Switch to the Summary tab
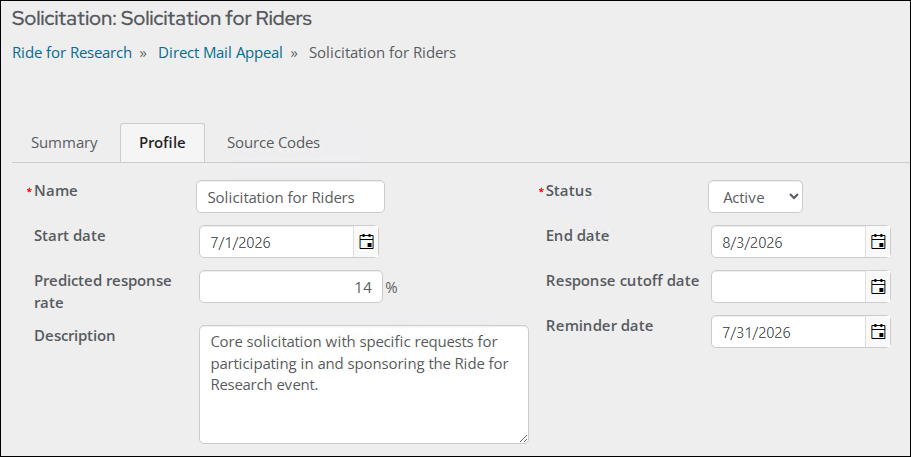 tap(64, 143)
